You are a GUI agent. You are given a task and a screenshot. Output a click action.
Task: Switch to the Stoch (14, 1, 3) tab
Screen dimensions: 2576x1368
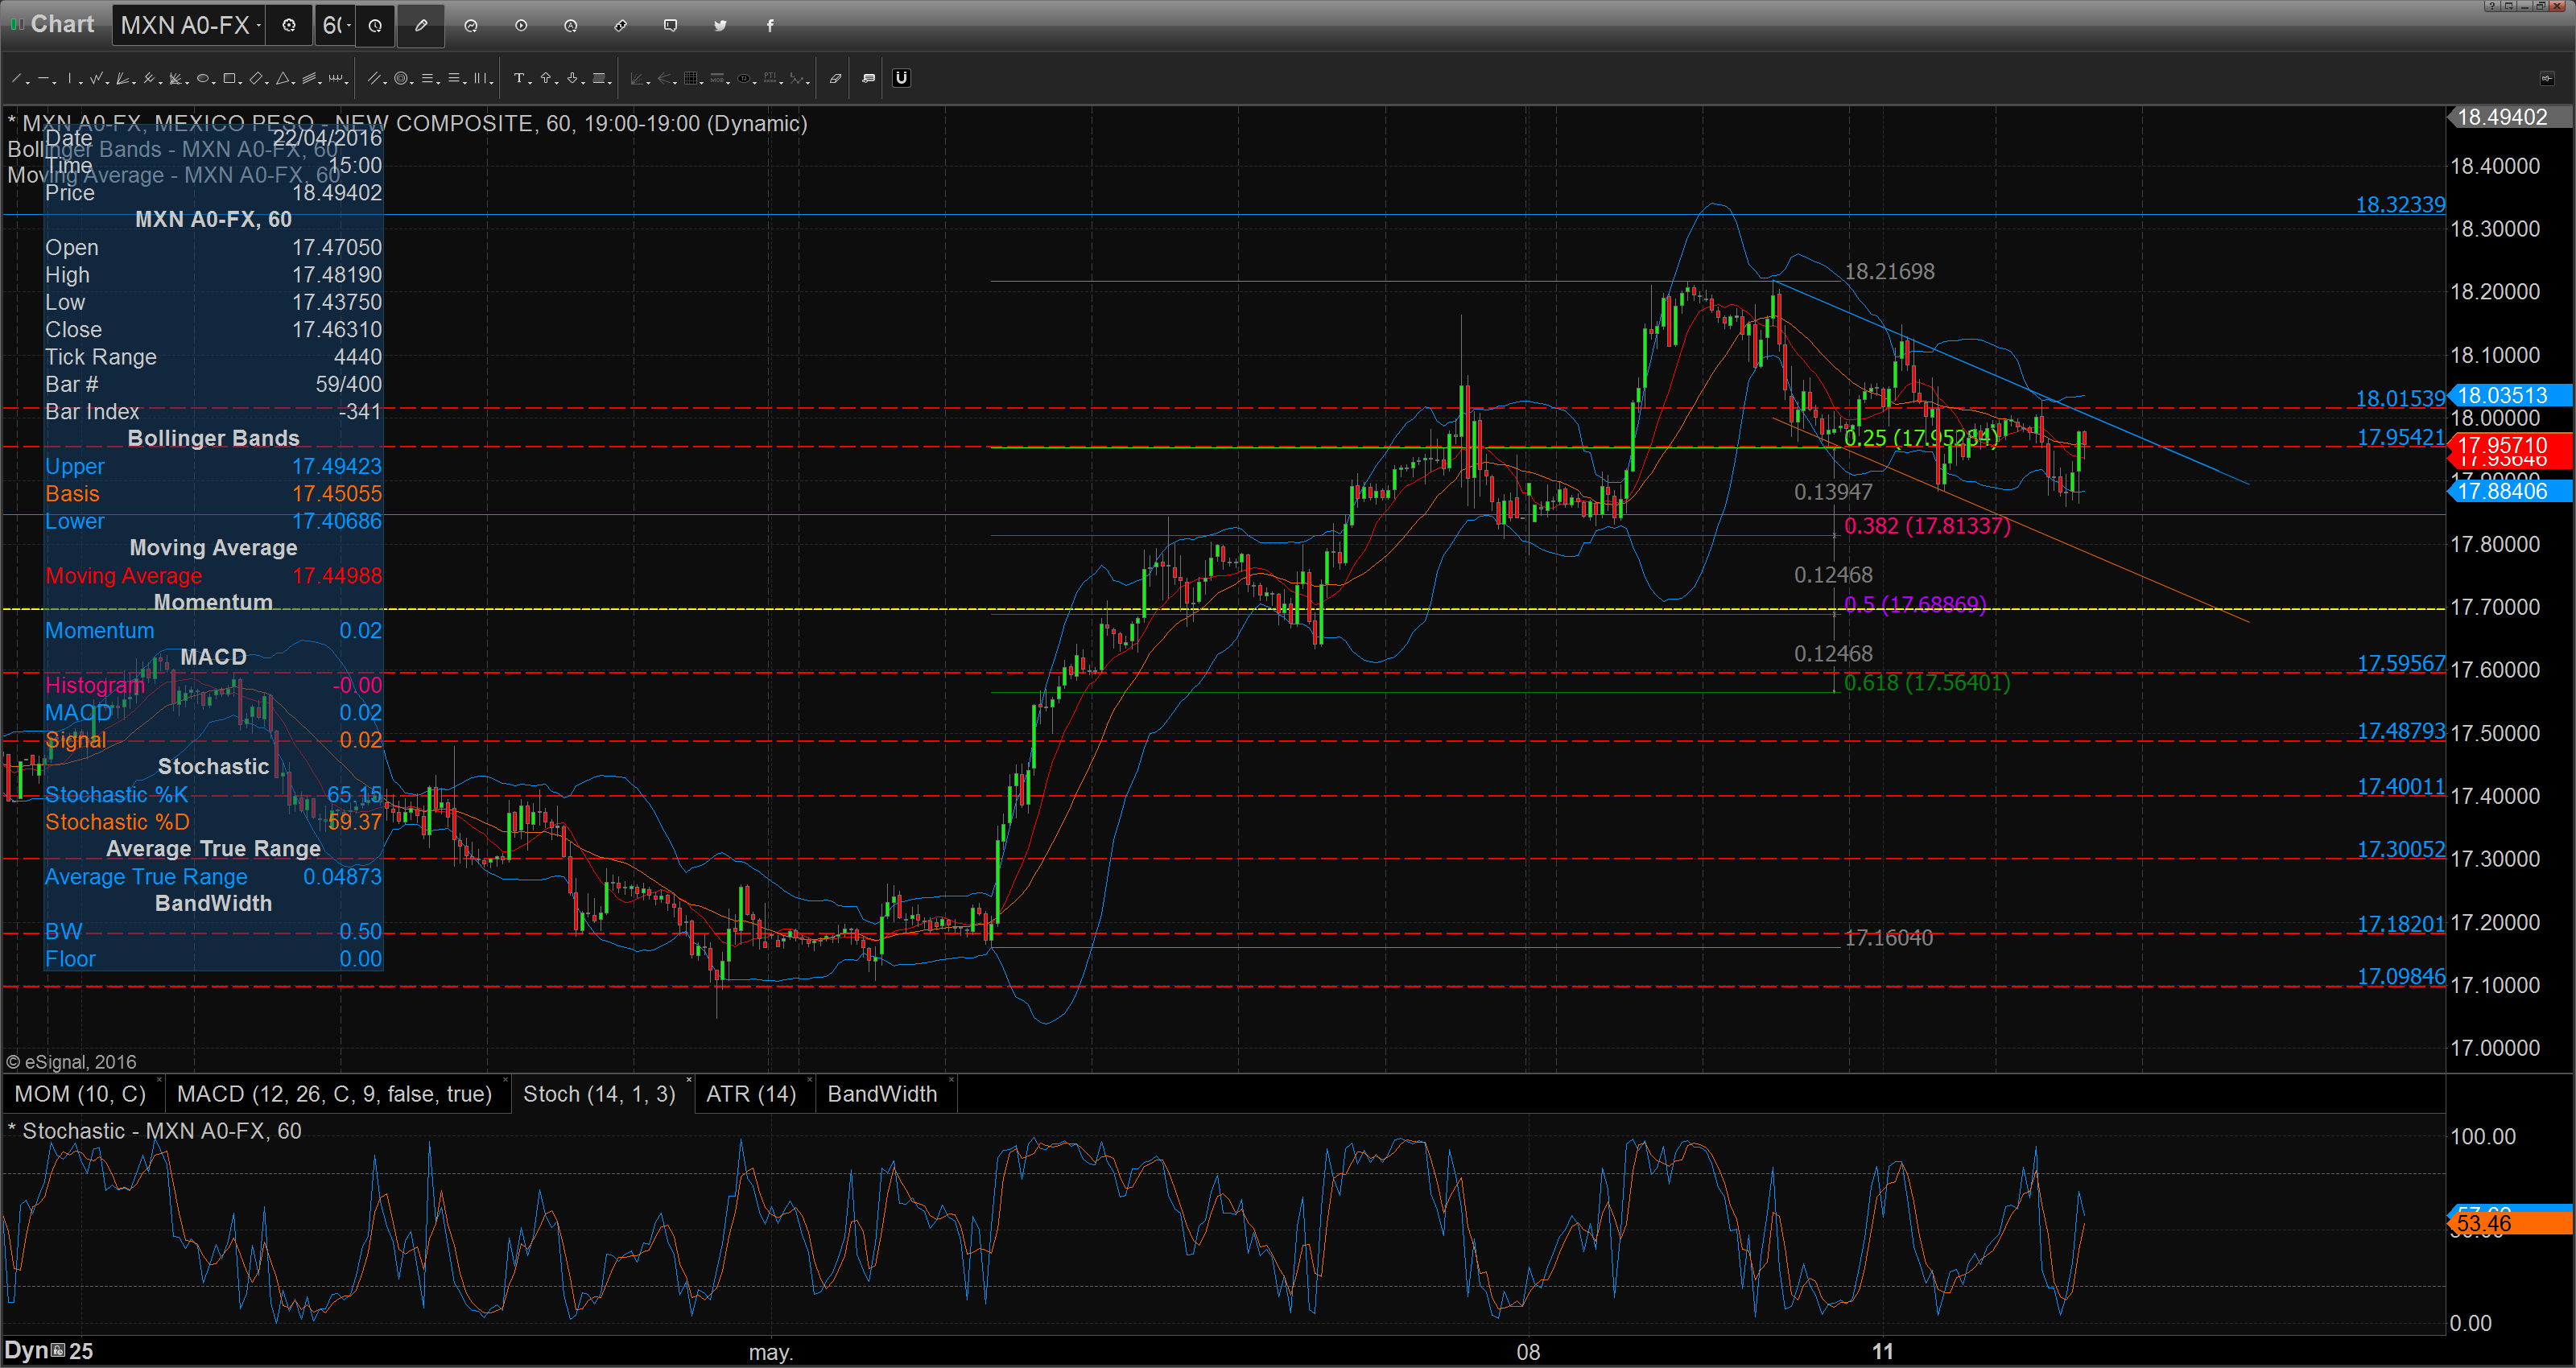[599, 1094]
